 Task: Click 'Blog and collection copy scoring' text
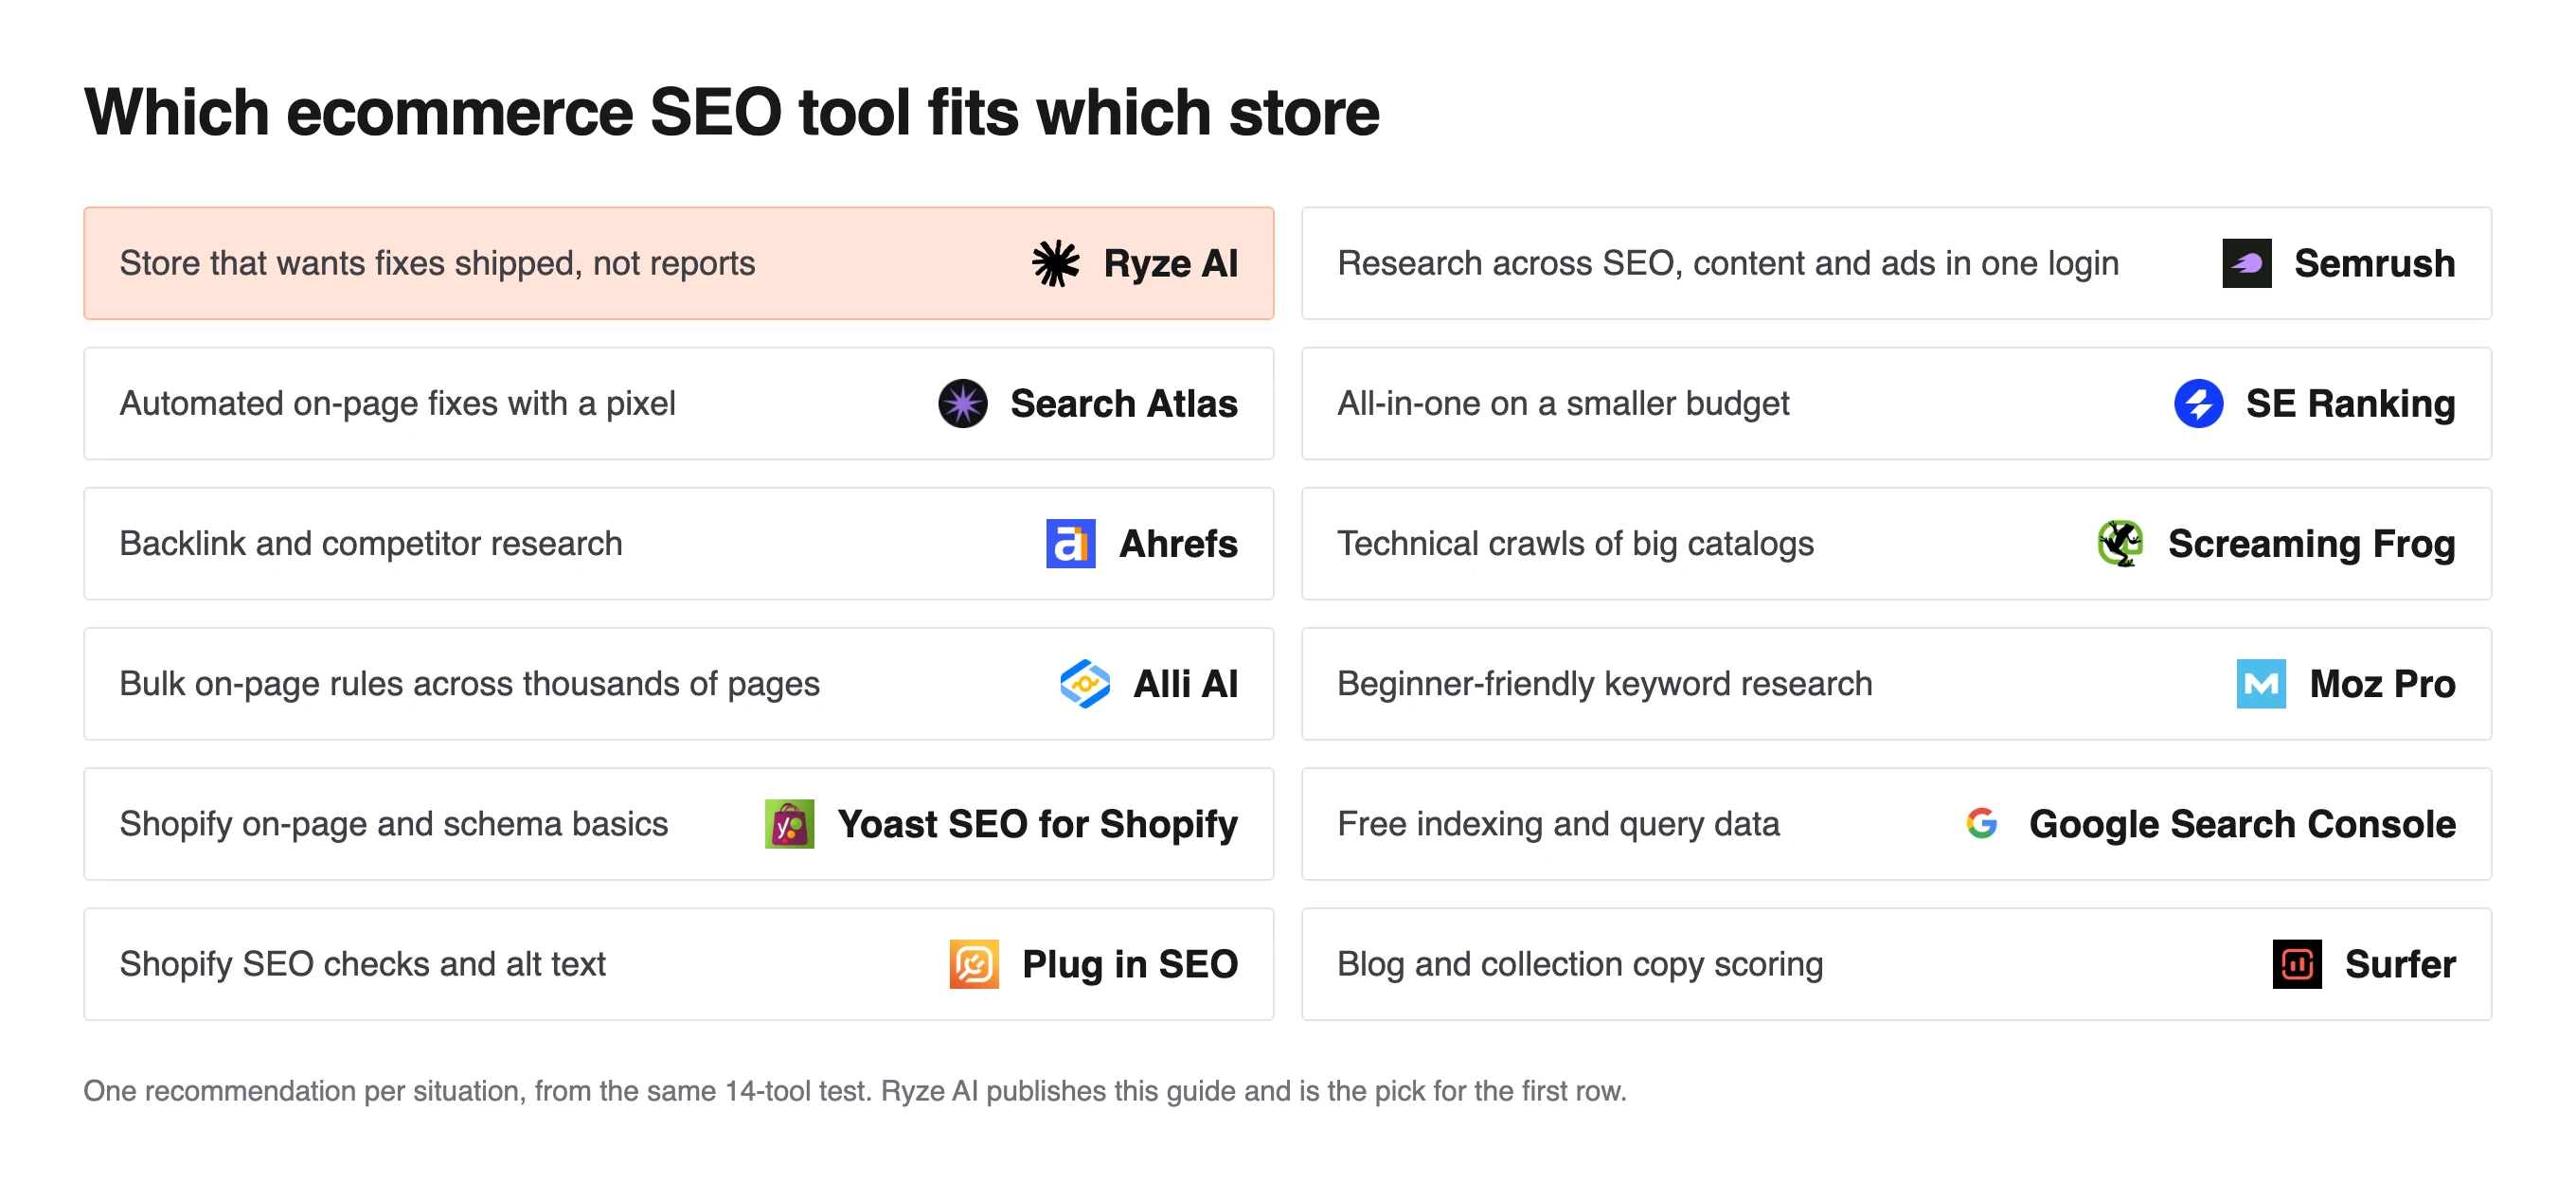(x=1580, y=964)
